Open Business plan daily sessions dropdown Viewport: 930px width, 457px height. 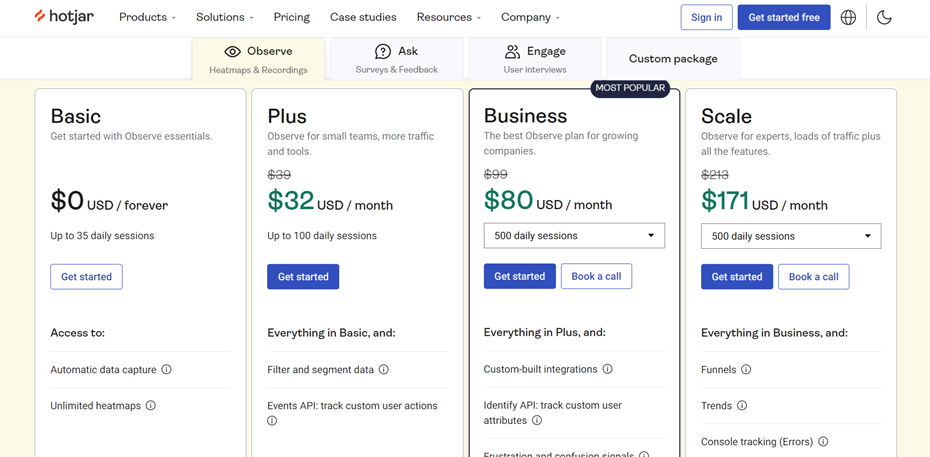(x=574, y=235)
